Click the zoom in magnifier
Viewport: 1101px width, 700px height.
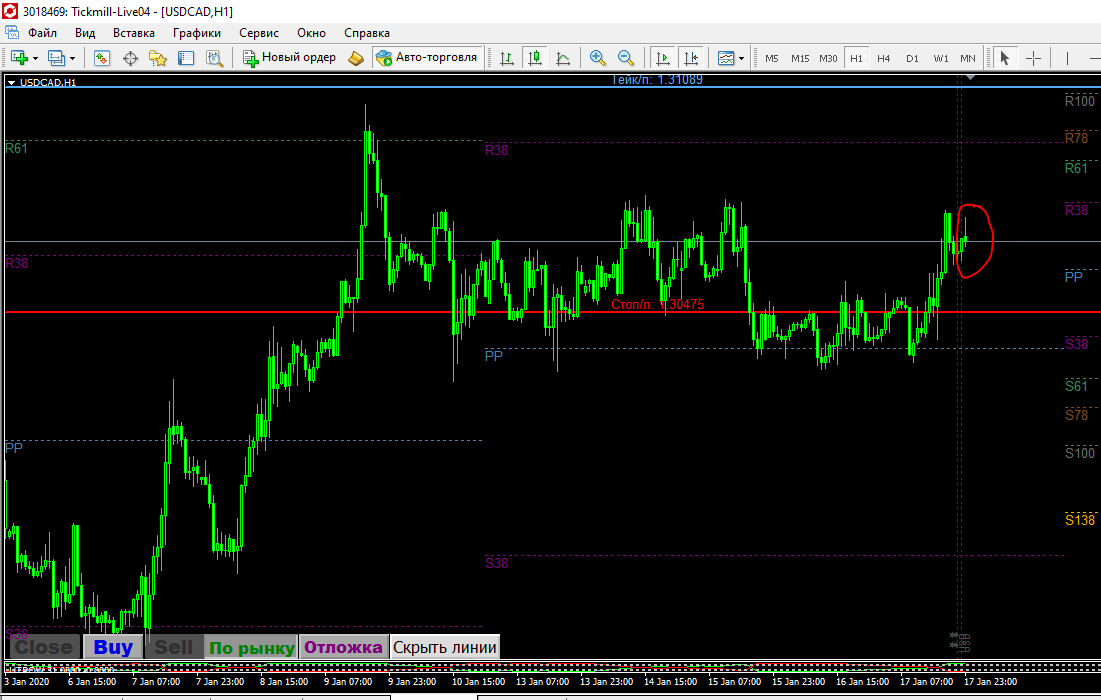pos(598,58)
